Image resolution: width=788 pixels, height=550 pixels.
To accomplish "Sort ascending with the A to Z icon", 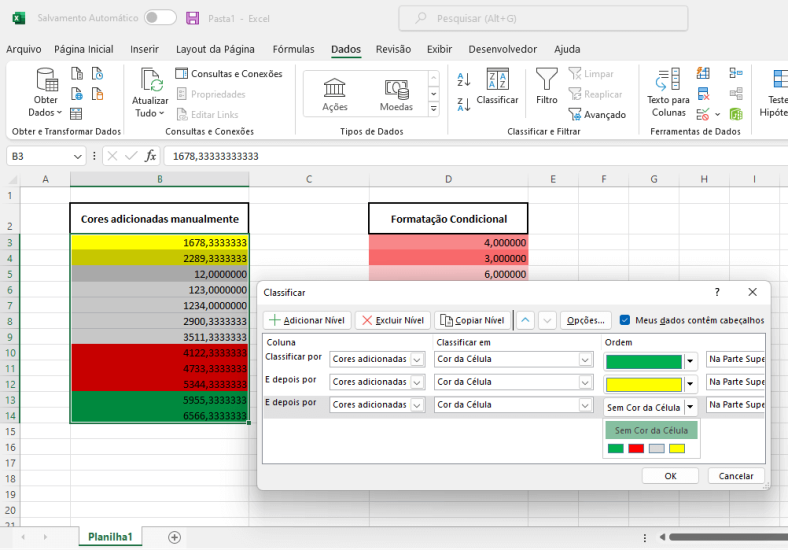I will tap(464, 80).
